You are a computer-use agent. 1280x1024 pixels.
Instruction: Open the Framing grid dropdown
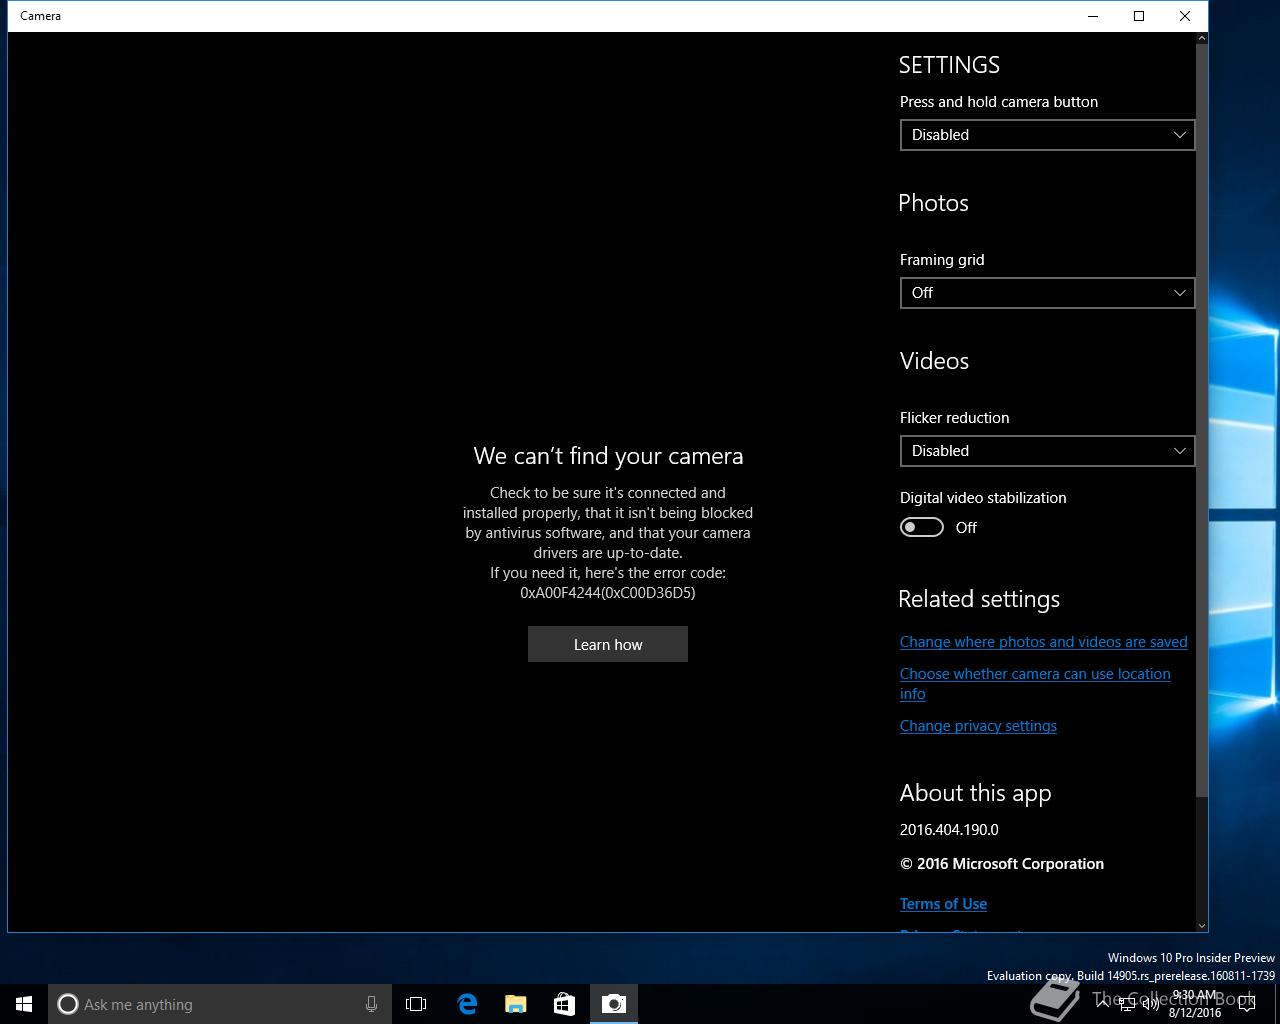tap(1047, 293)
